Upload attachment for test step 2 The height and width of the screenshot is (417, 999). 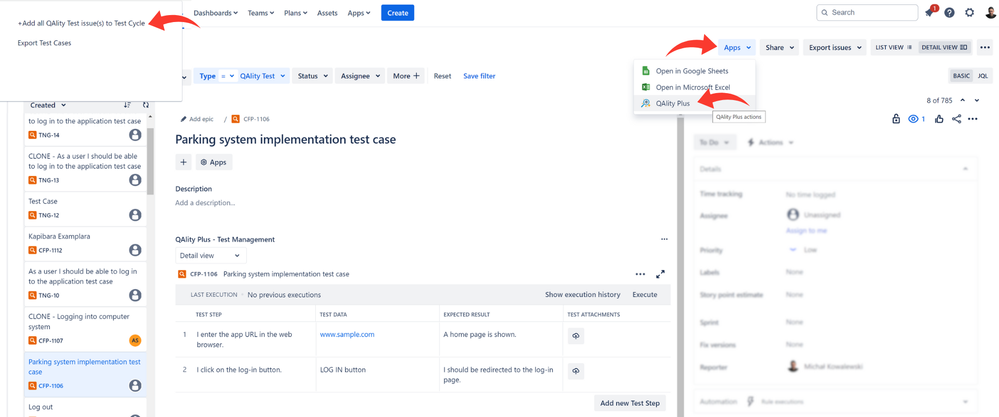click(576, 371)
